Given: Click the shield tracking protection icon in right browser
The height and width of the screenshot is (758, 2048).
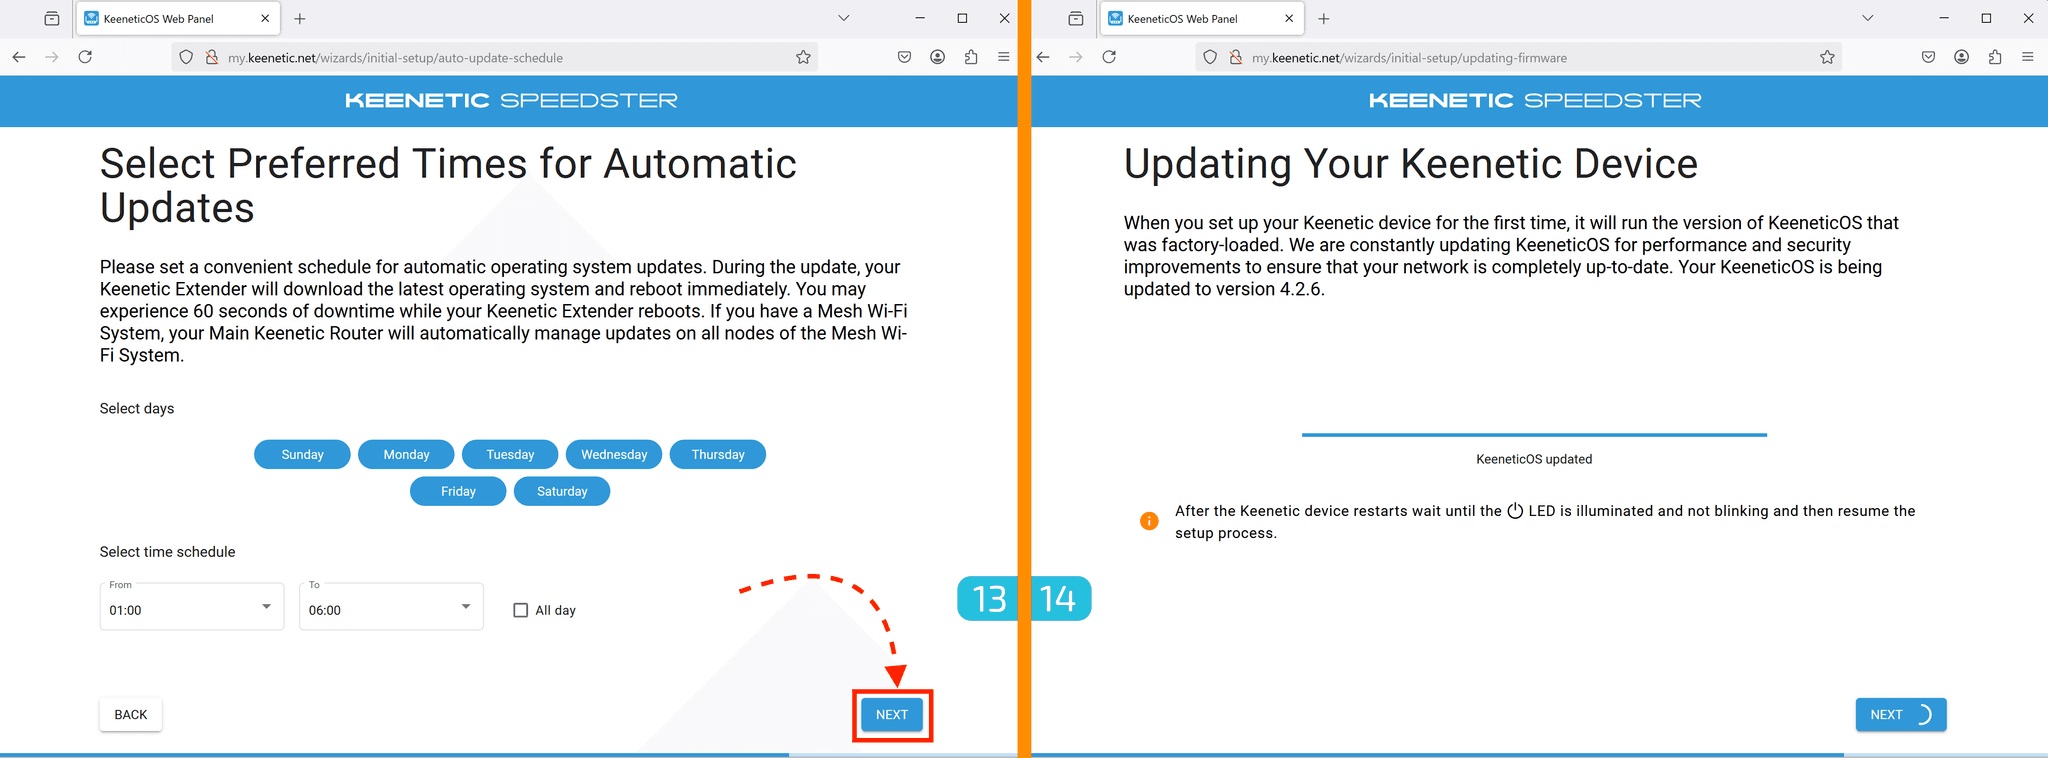Looking at the screenshot, I should [x=1210, y=57].
